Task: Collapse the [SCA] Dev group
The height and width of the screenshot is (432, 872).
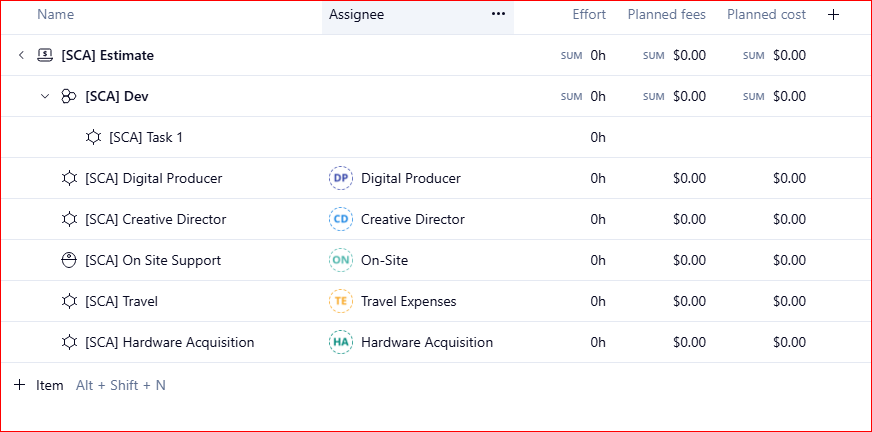Action: click(x=44, y=96)
